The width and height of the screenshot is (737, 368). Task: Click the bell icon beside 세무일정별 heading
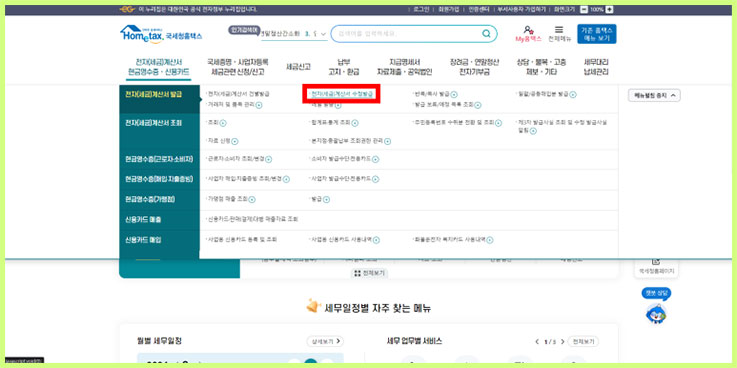tap(312, 306)
